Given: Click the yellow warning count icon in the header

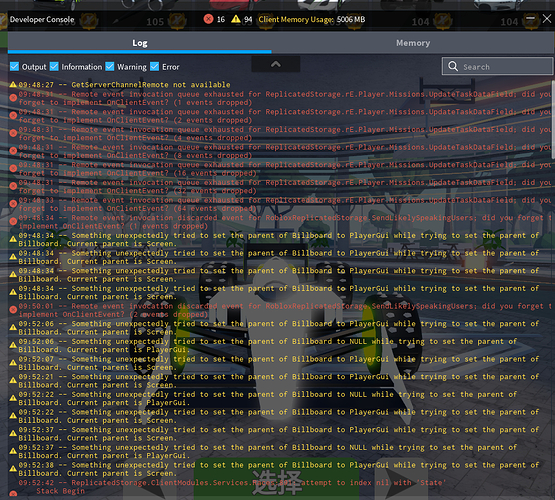Looking at the screenshot, I should (x=236, y=19).
